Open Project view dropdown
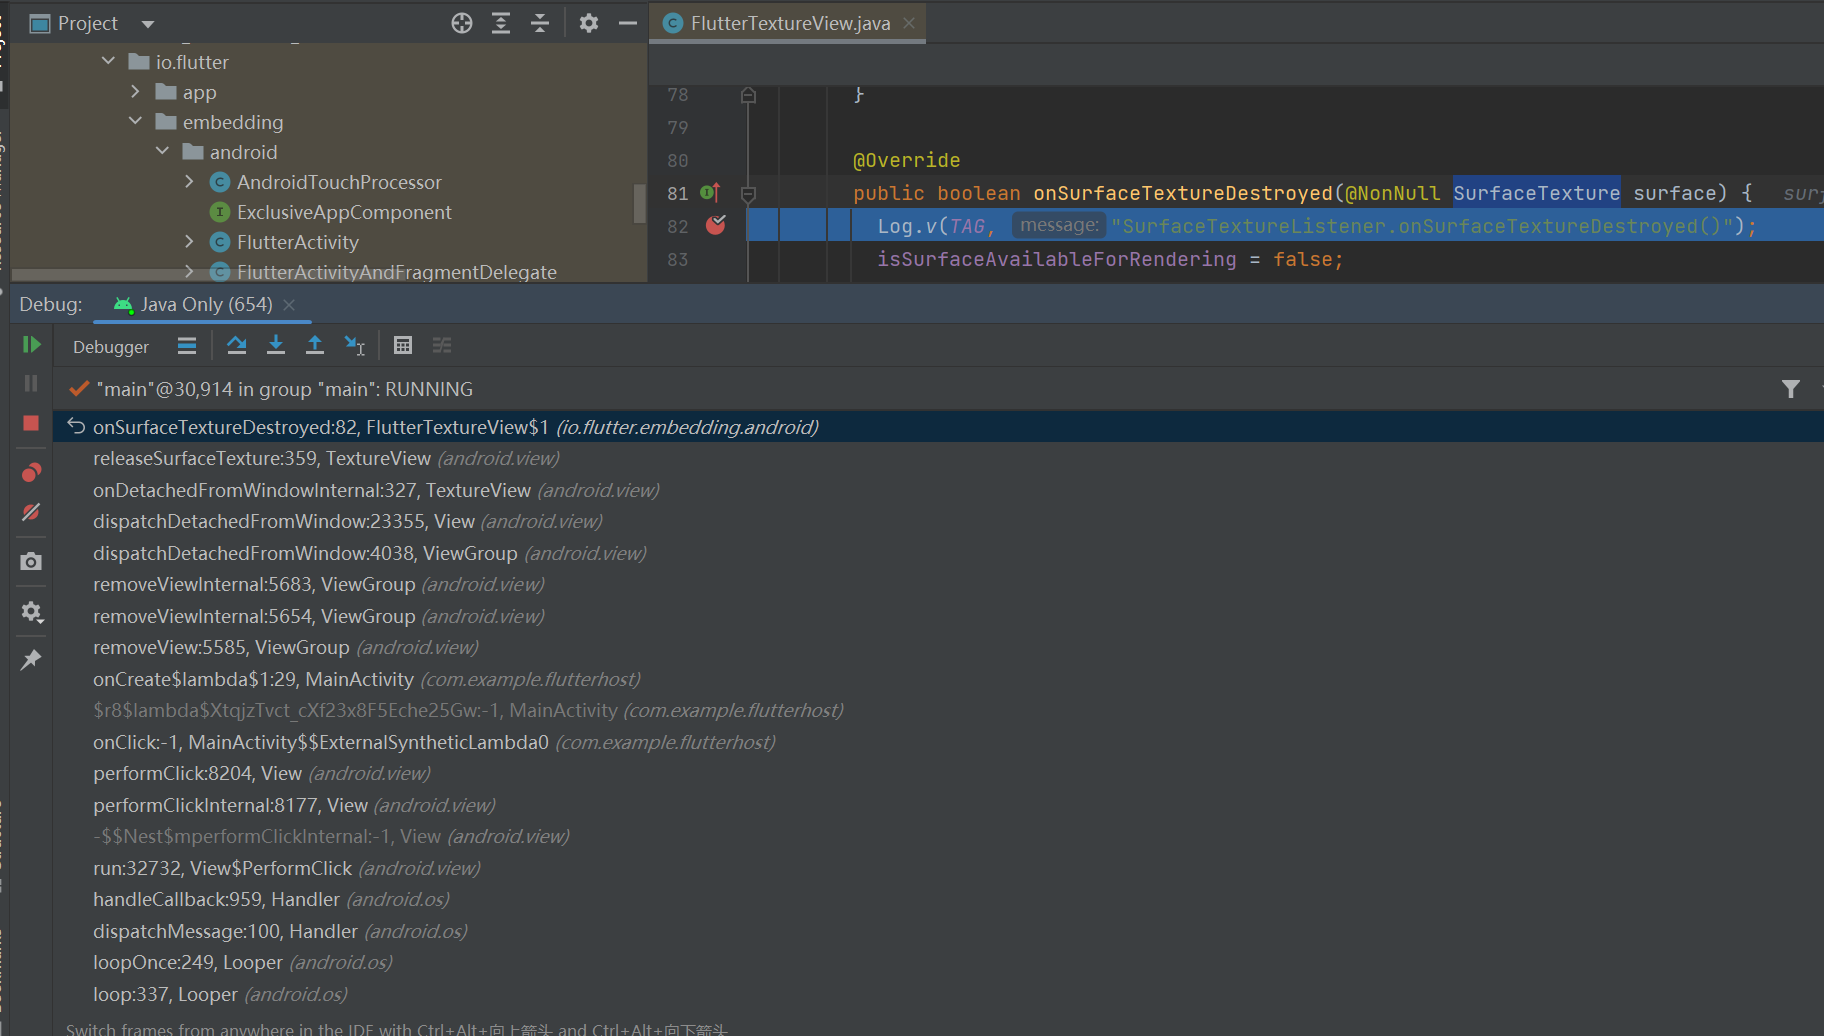 tap(148, 24)
